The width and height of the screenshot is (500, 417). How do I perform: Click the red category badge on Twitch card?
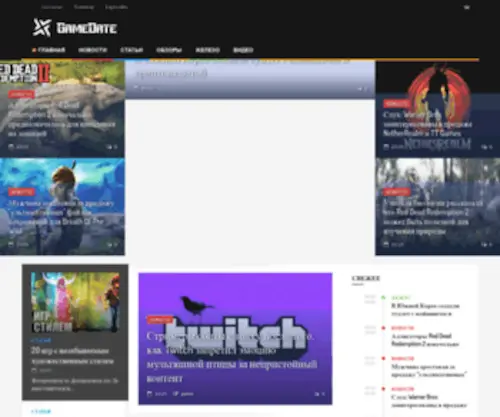(160, 320)
